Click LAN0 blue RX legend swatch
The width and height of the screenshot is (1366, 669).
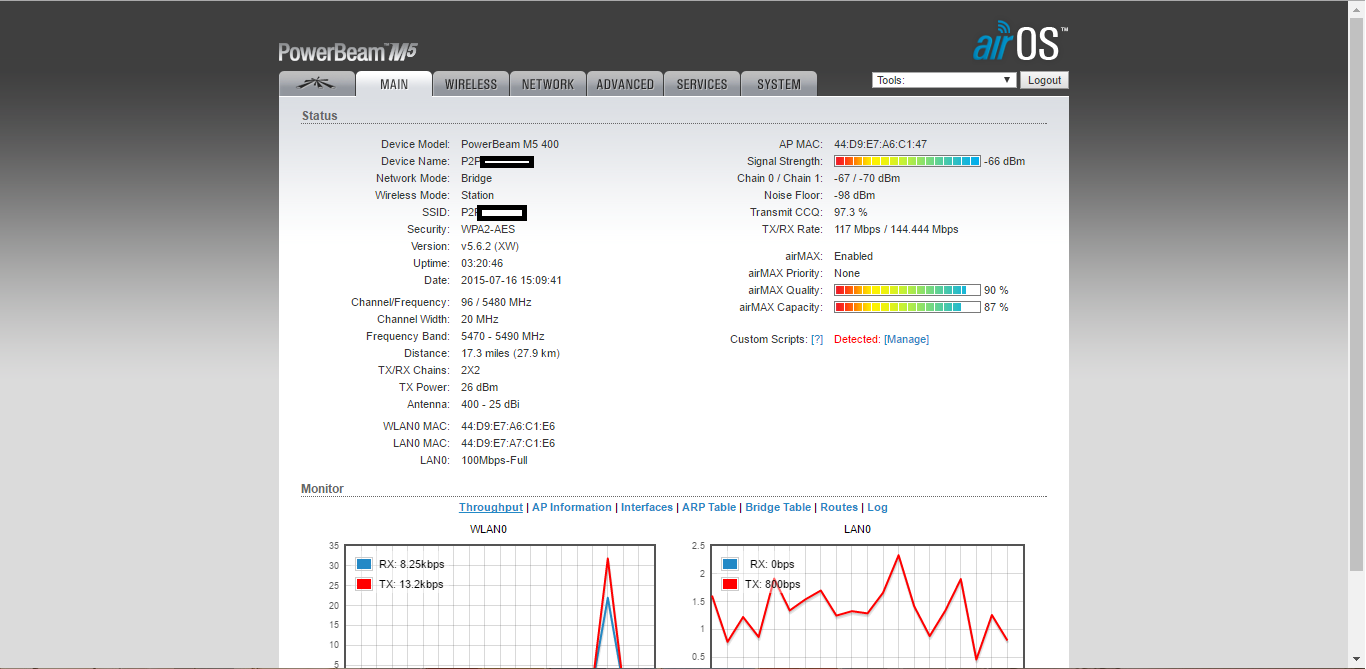pos(731,564)
